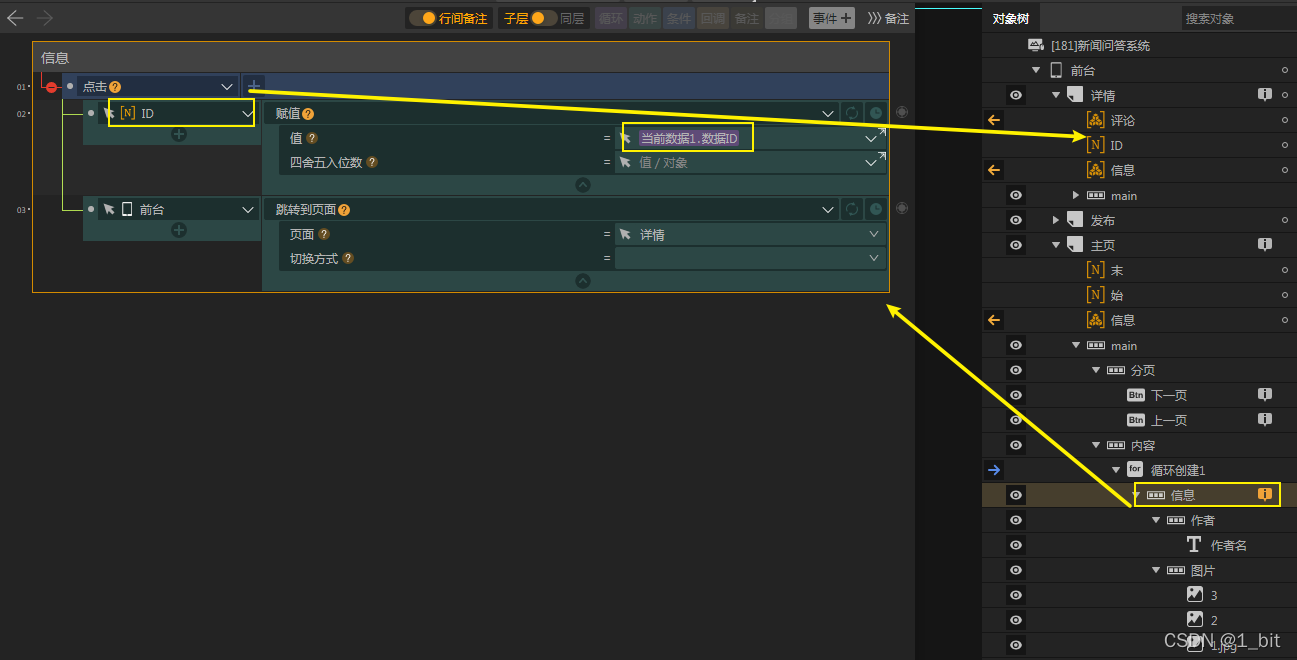The width and height of the screenshot is (1297, 660).
Task: Collapse the 前台 tree node
Action: (x=1036, y=70)
